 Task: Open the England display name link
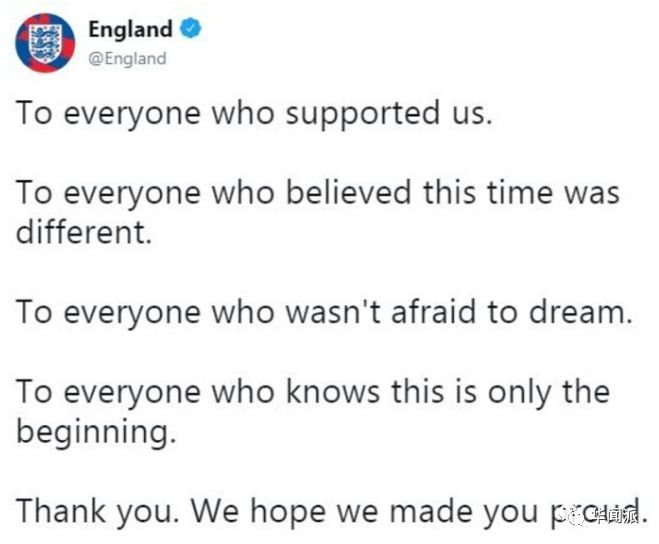tap(129, 29)
